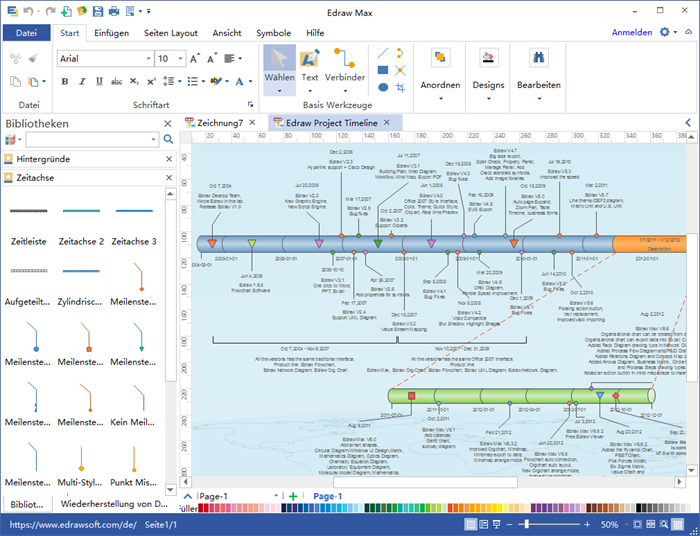700x536 pixels.
Task: Click the Bearbeiten binoculars icon
Action: [538, 58]
